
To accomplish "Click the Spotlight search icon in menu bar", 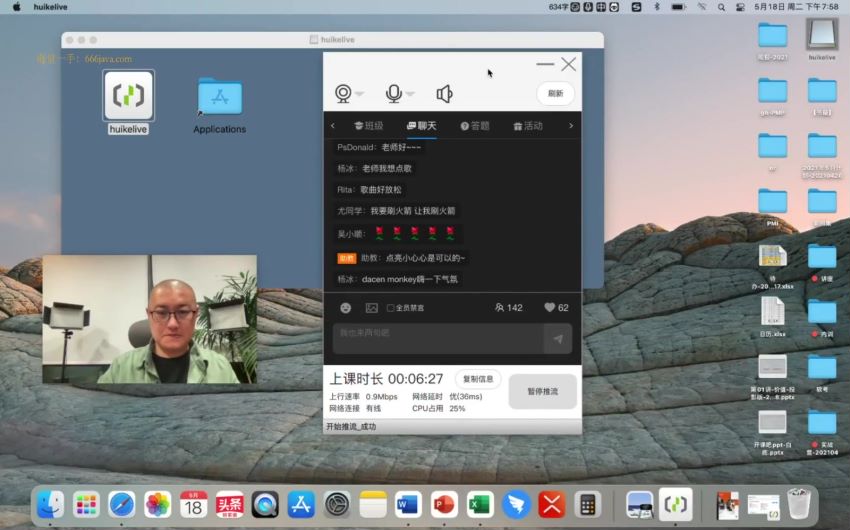I will (x=722, y=7).
